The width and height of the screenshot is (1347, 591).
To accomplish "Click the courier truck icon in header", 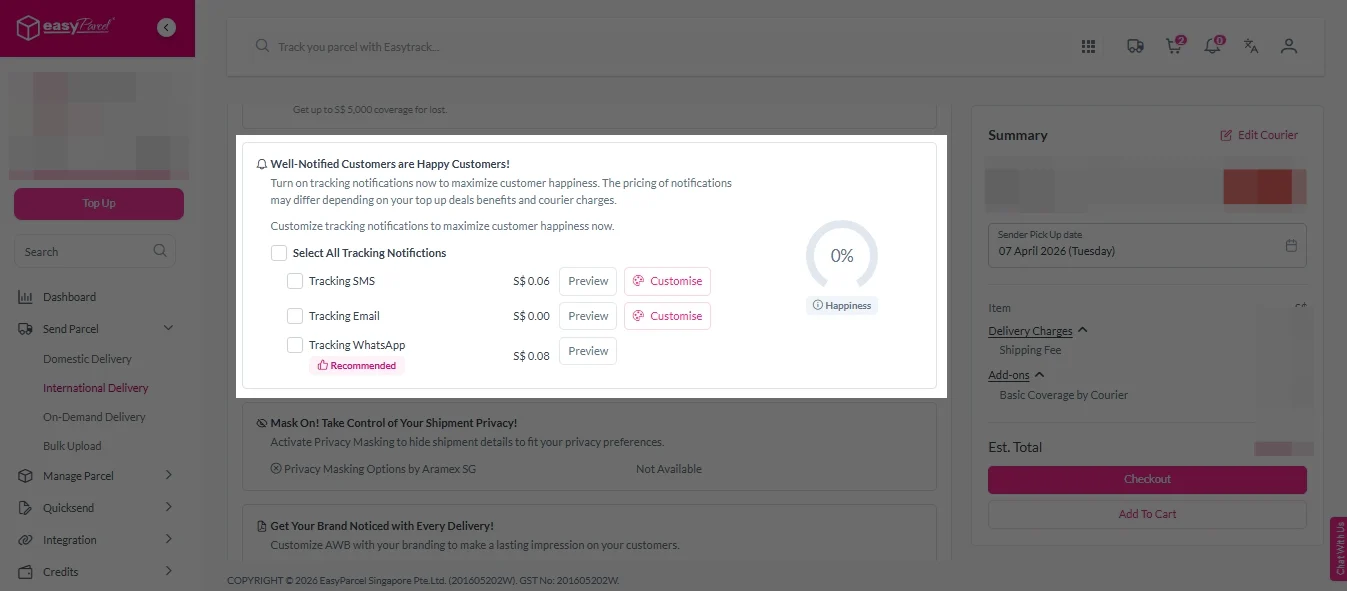I will (x=1135, y=46).
